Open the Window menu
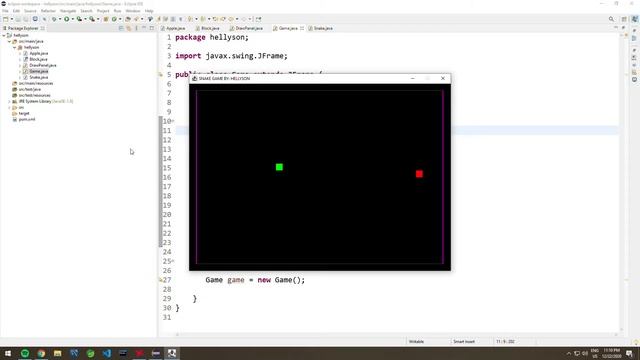Image resolution: width=640 pixels, height=360 pixels. click(x=133, y=11)
